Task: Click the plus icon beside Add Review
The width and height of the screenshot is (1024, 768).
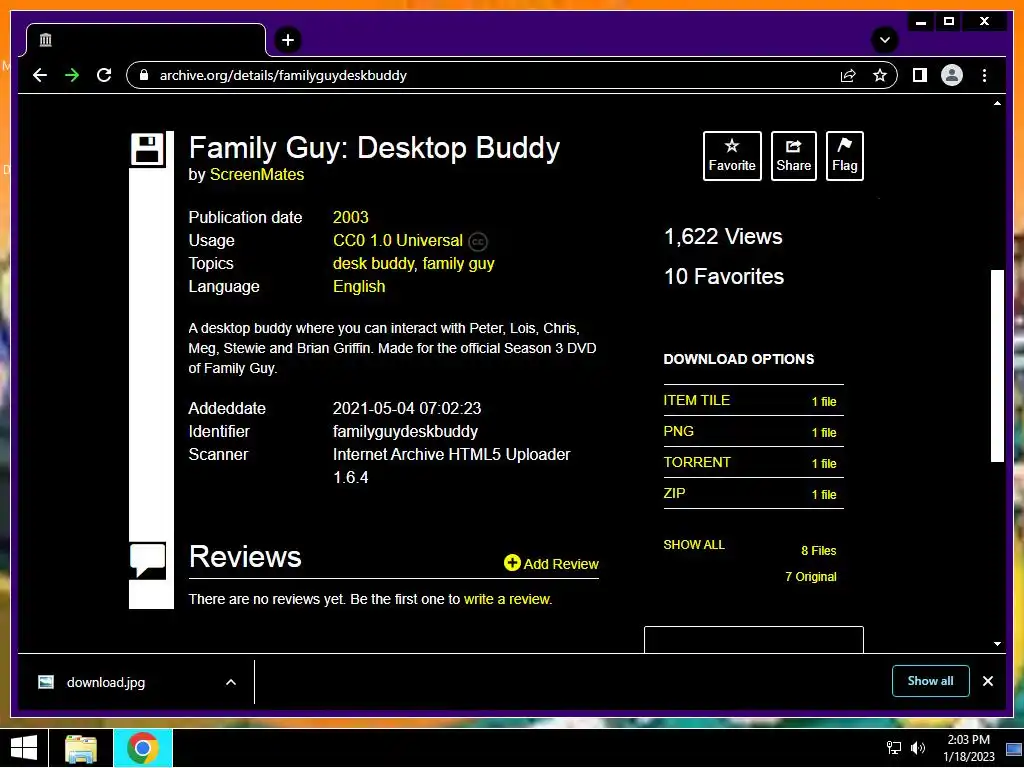Action: point(512,562)
